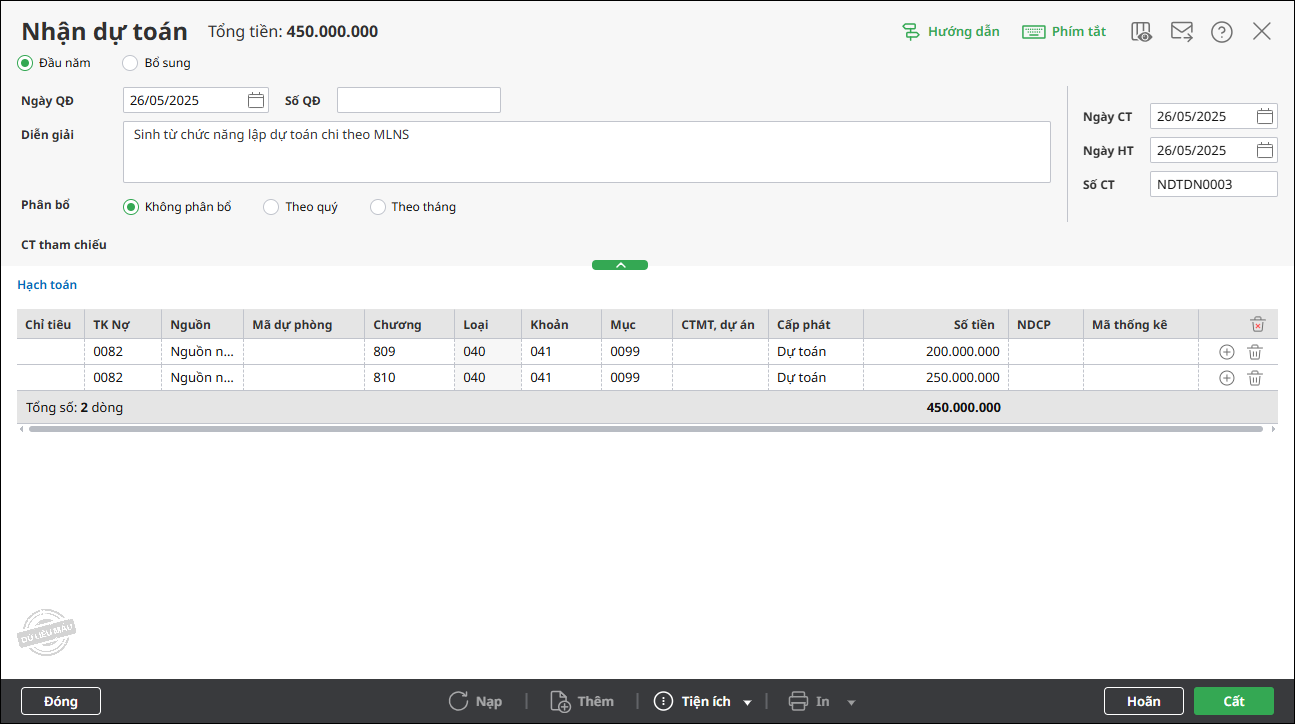The image size is (1295, 724).
Task: Click the scroll right arrow of table
Action: (x=1273, y=429)
